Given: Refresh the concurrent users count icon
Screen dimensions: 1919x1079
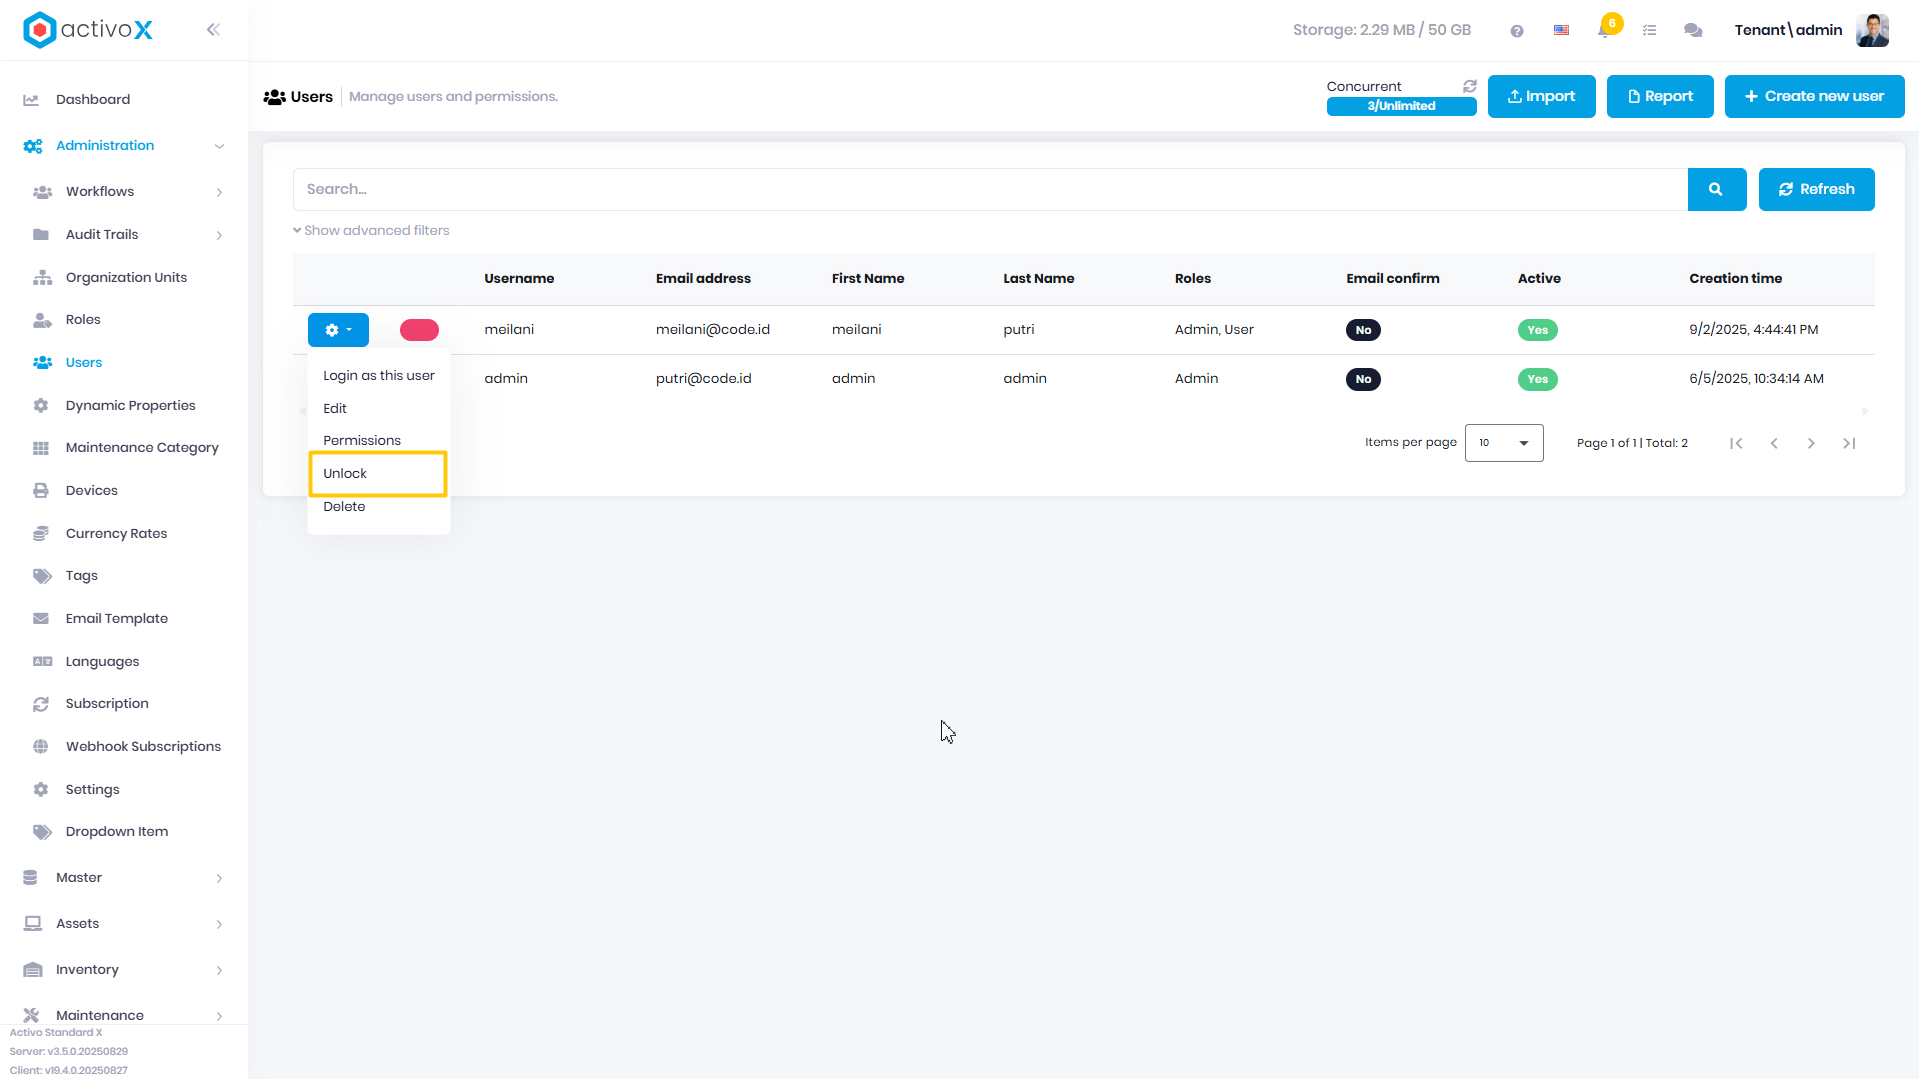Looking at the screenshot, I should [x=1470, y=86].
